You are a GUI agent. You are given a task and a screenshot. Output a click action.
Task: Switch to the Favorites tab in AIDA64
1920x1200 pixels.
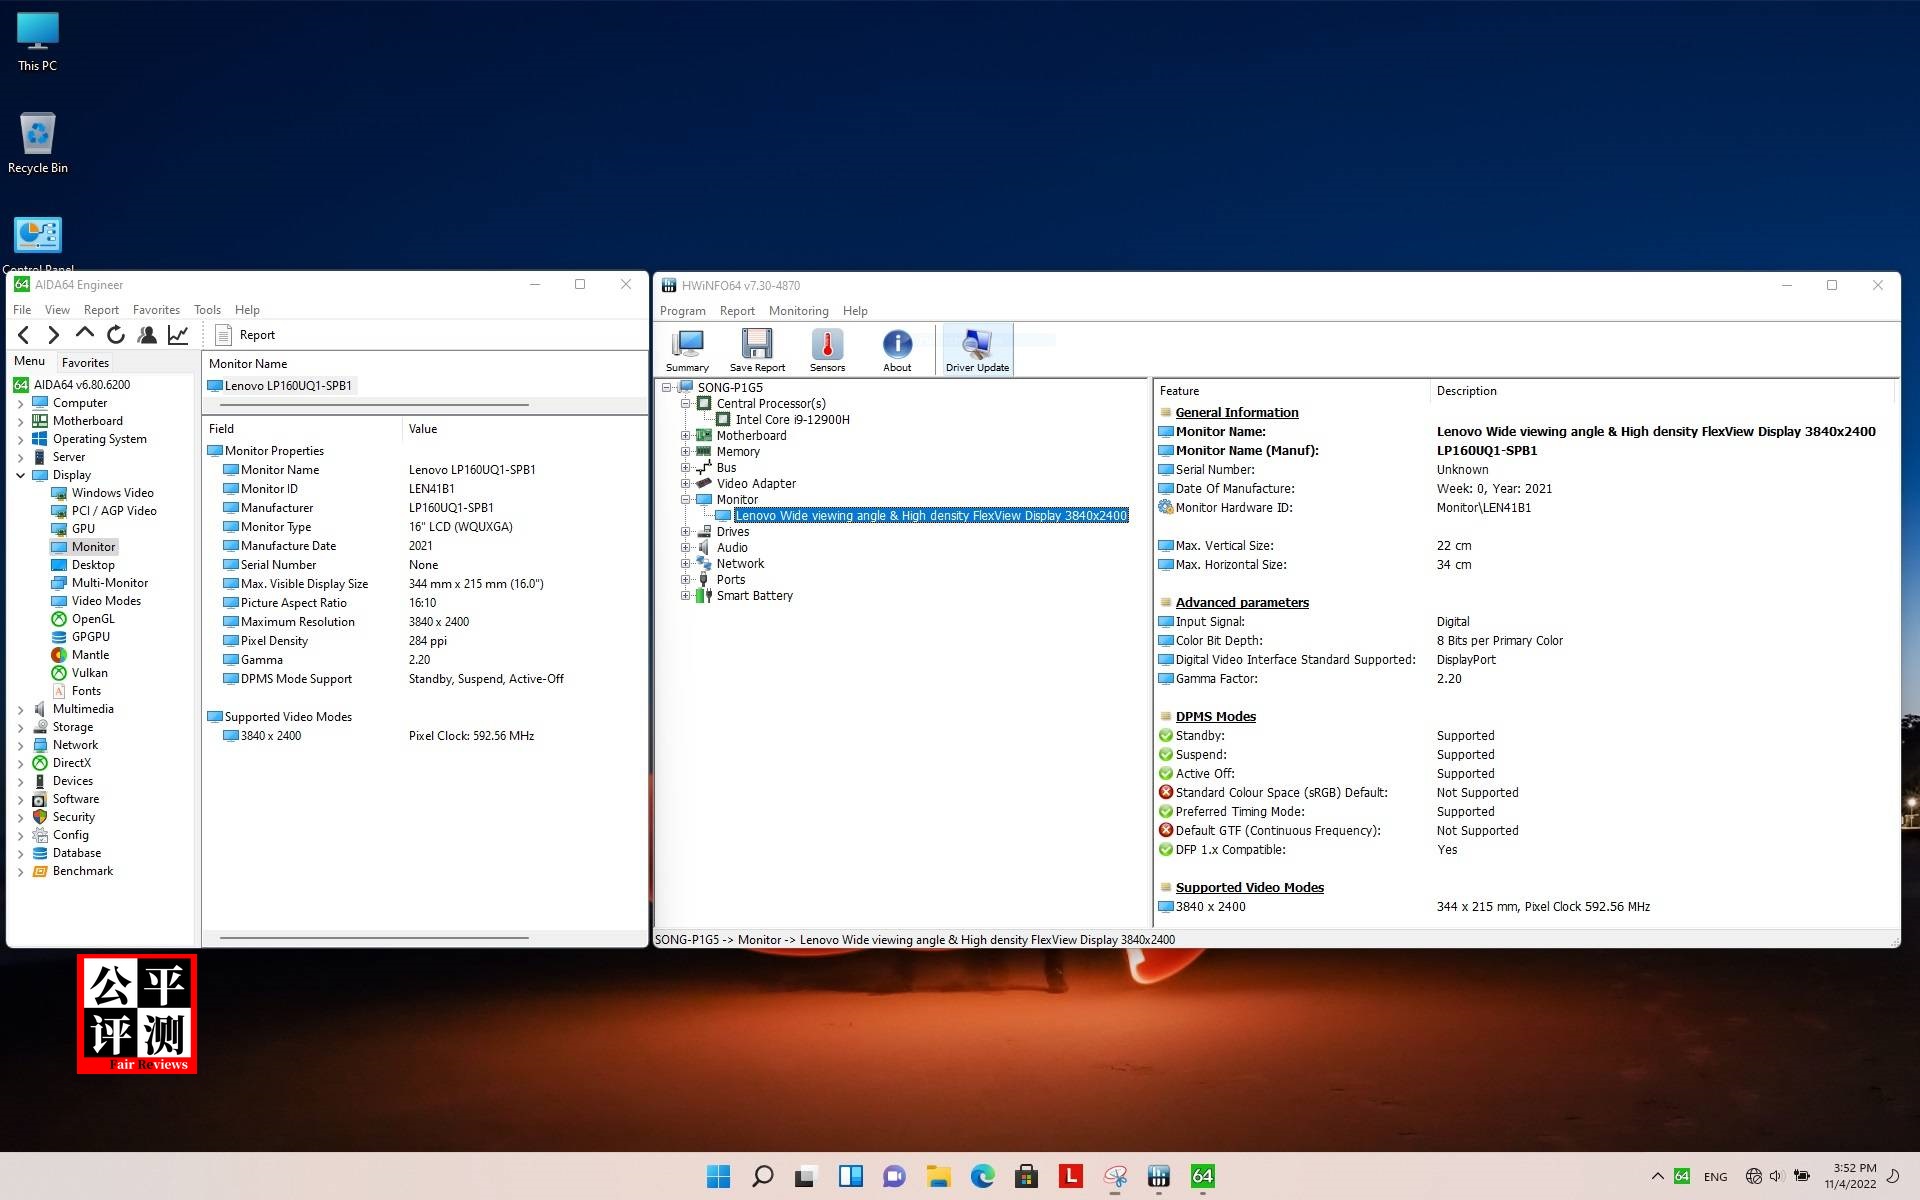[85, 362]
